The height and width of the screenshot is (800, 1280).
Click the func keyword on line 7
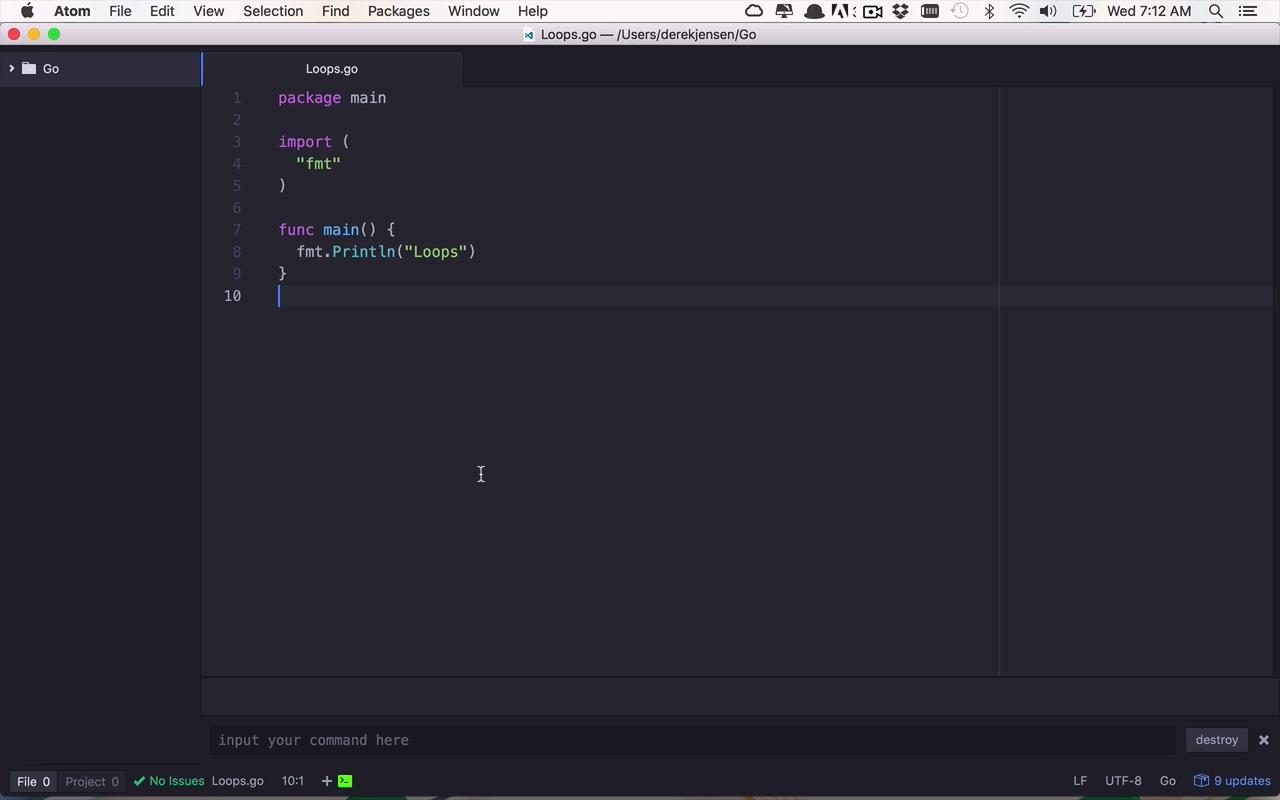[x=296, y=230]
